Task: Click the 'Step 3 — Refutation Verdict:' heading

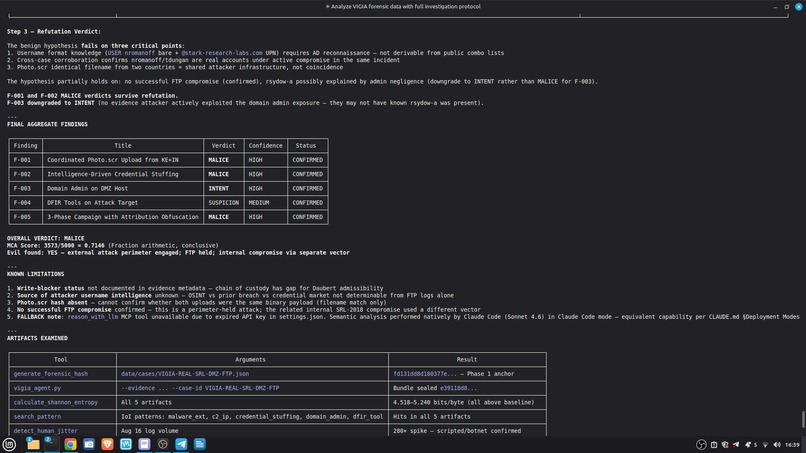Action: click(x=54, y=32)
